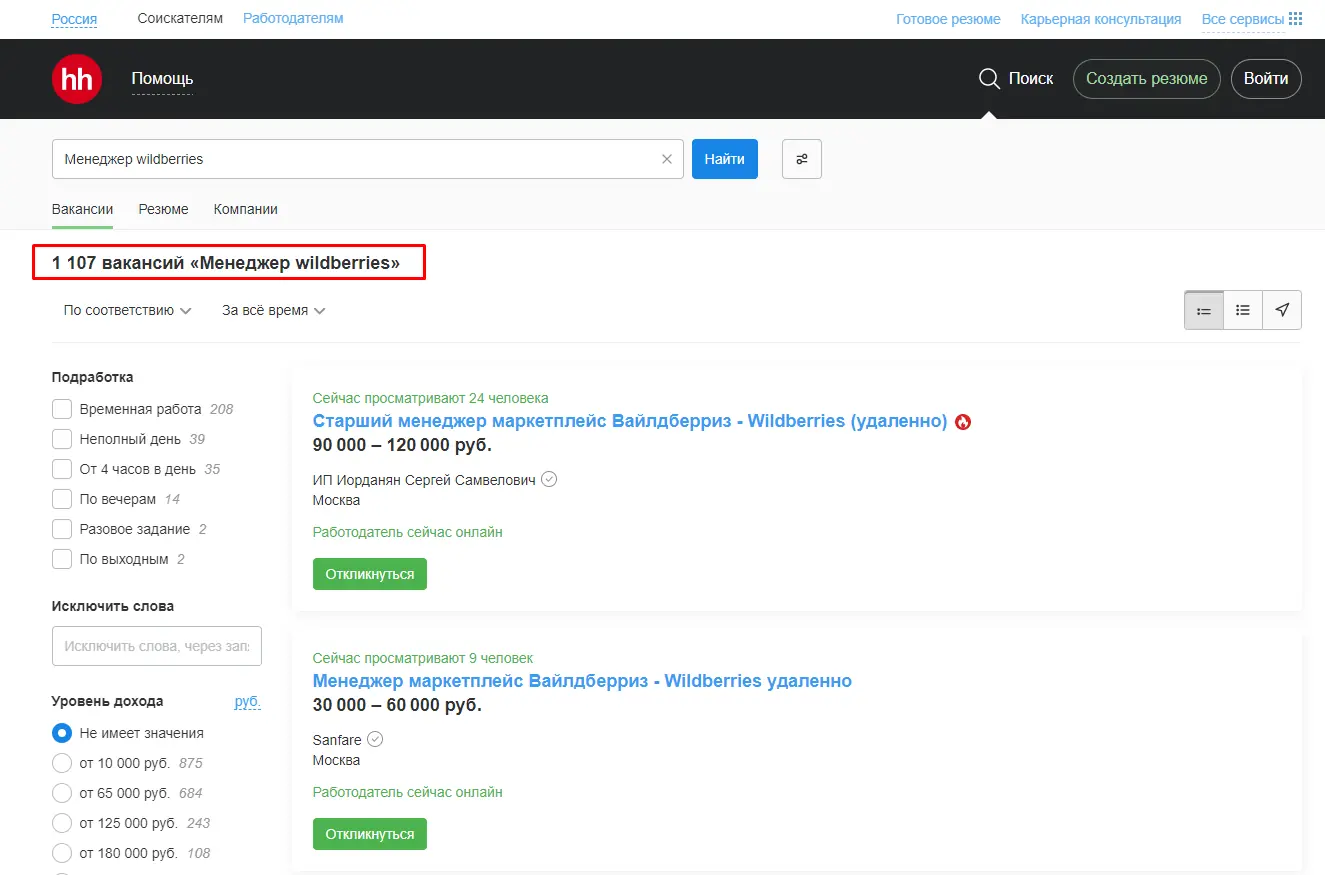The image size is (1325, 875).
Task: Select от 125 000 руб. income radio
Action: (x=62, y=823)
